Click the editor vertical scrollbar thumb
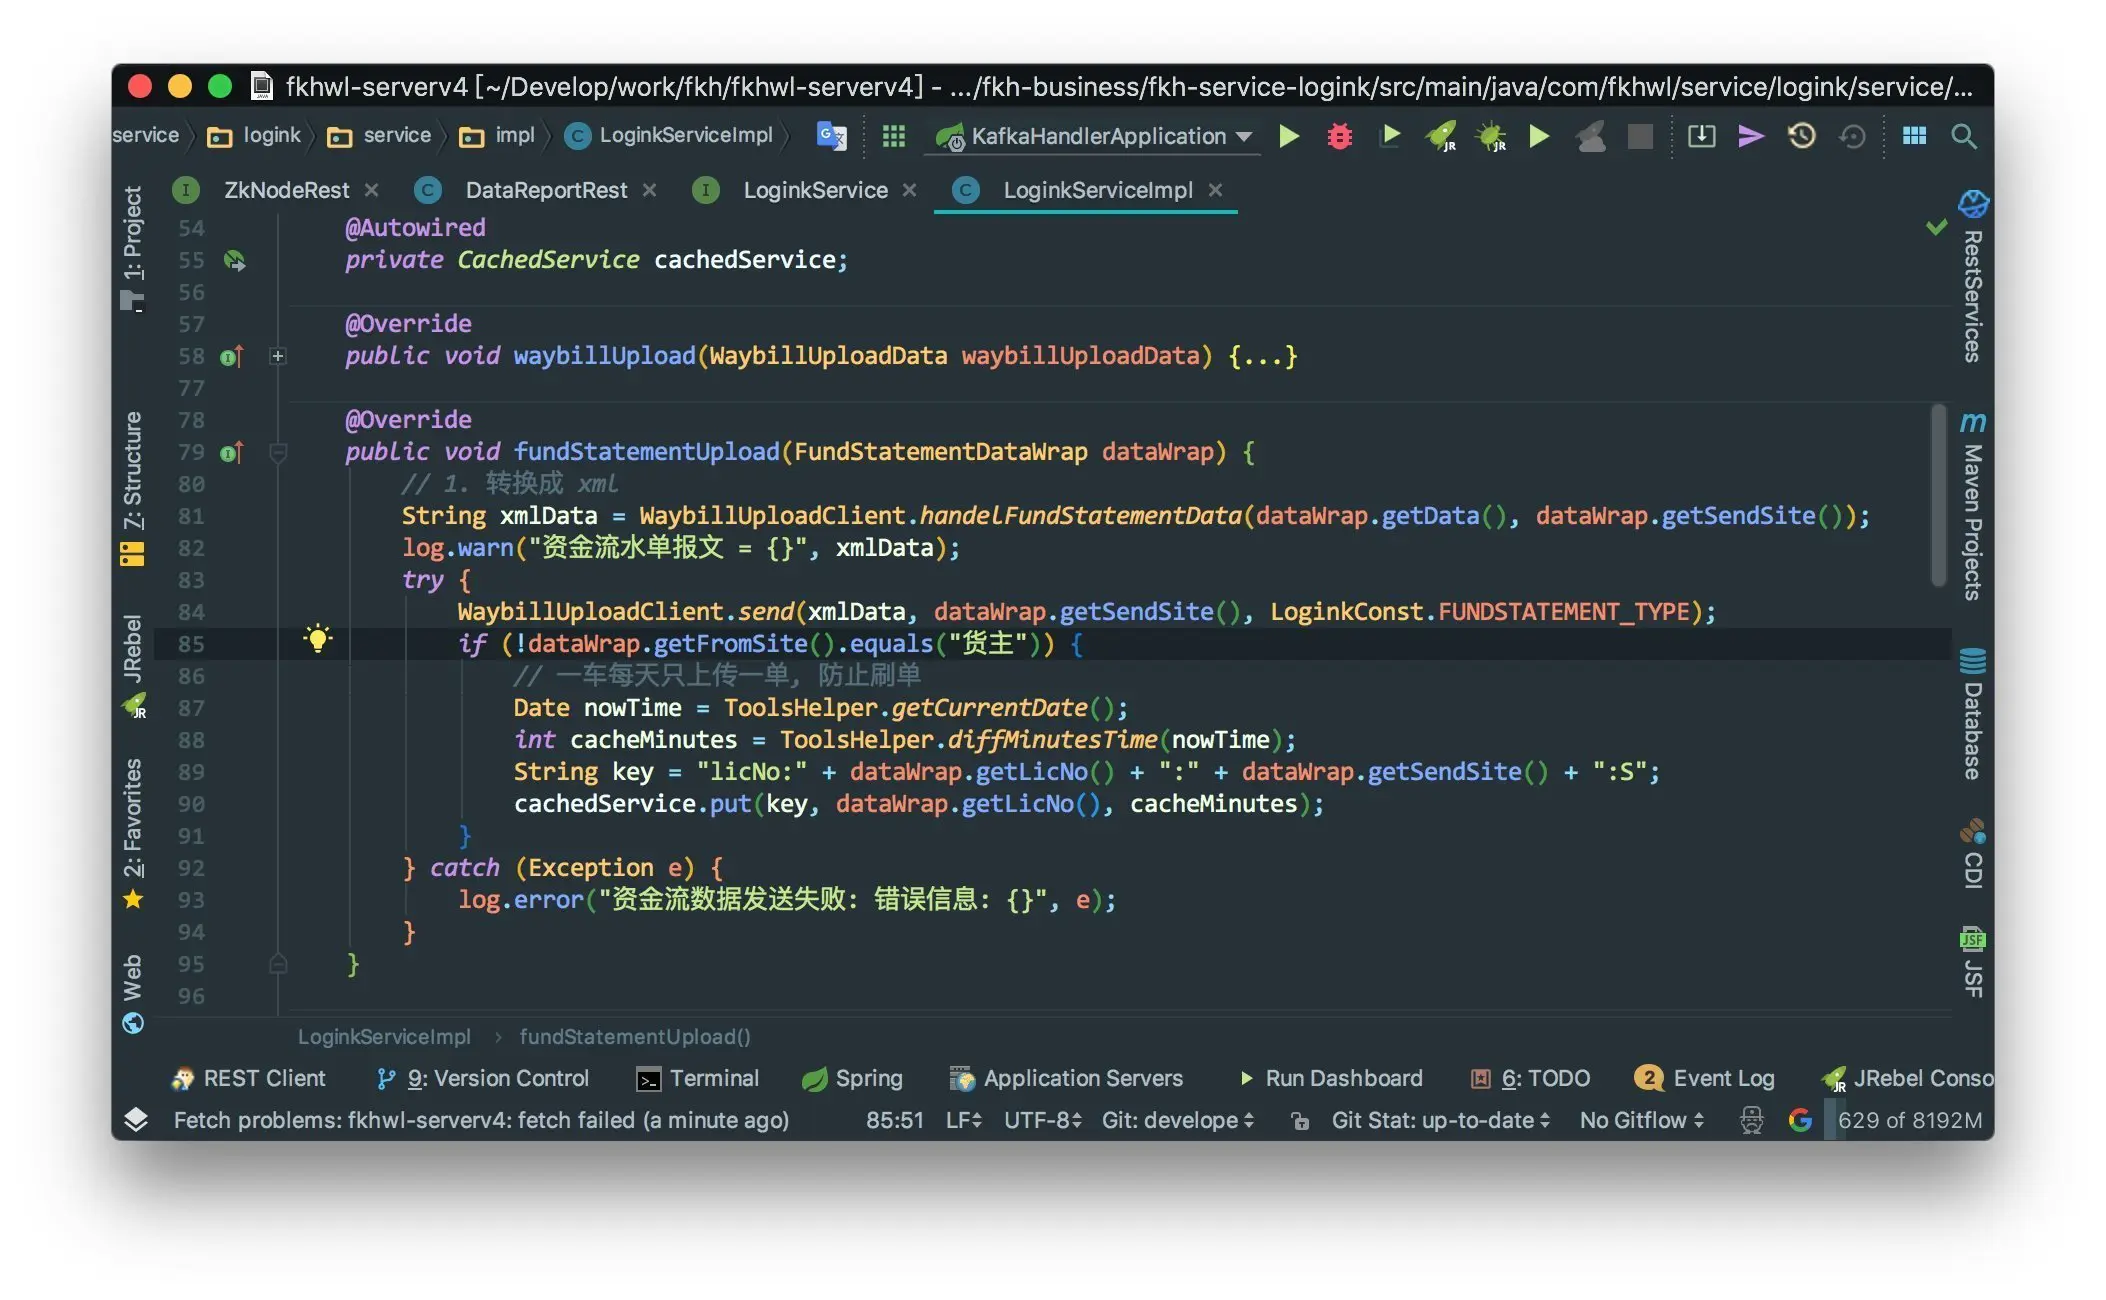 tap(1938, 495)
